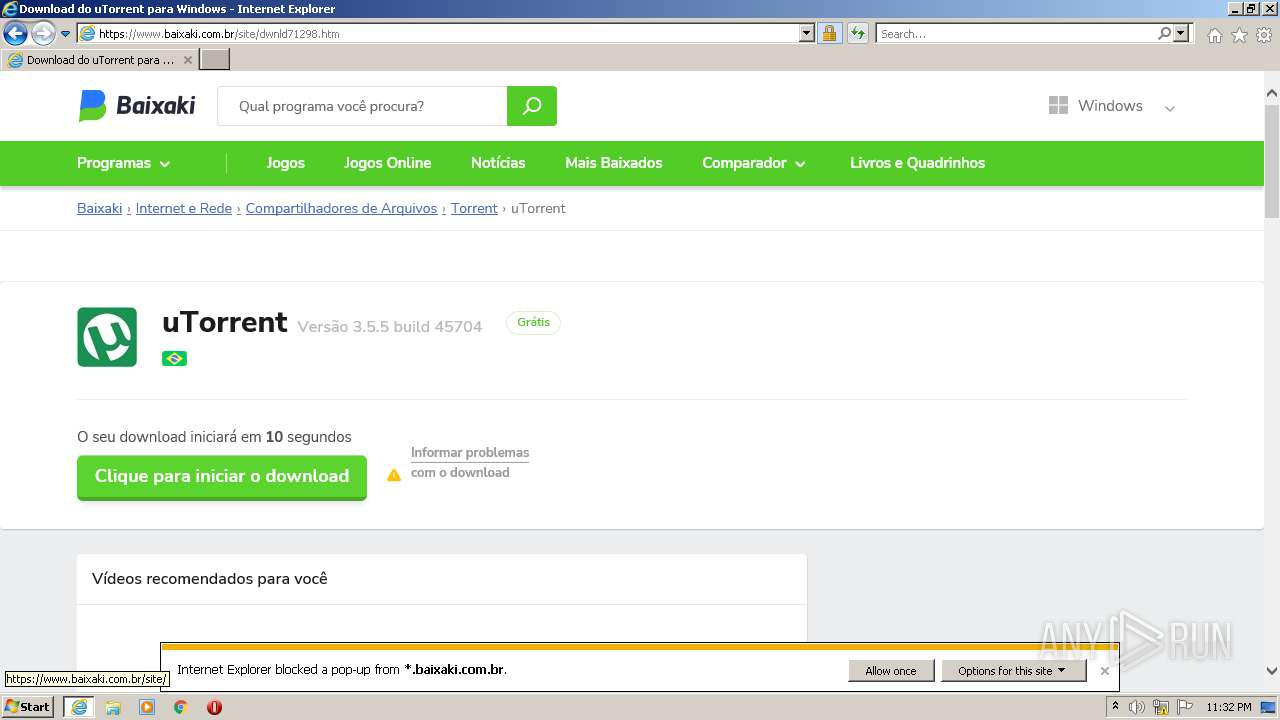Viewport: 1280px width, 720px height.
Task: Go forward with the browser Forward arrow
Action: click(x=43, y=33)
